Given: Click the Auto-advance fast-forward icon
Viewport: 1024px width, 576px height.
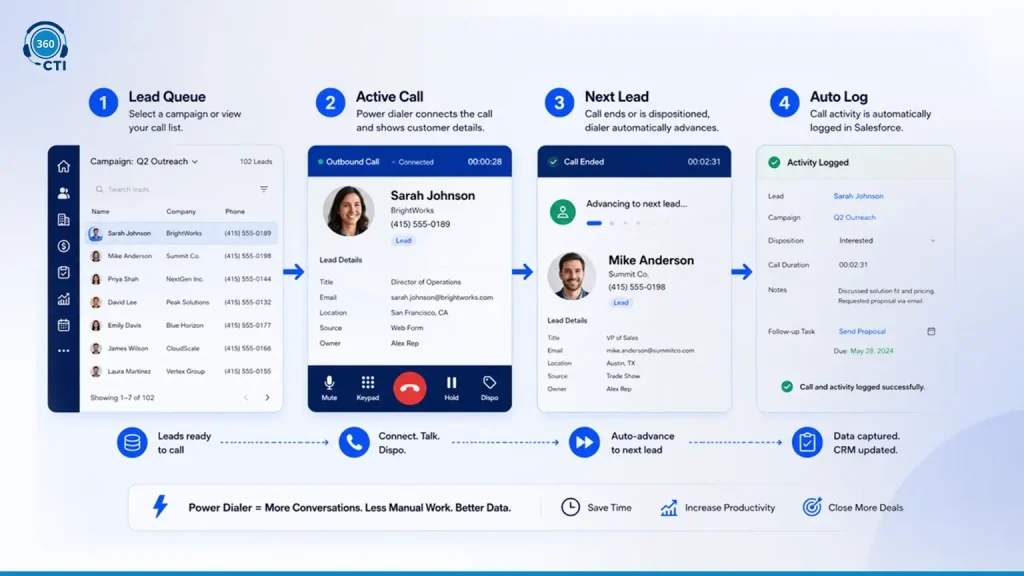Looking at the screenshot, I should tap(584, 443).
